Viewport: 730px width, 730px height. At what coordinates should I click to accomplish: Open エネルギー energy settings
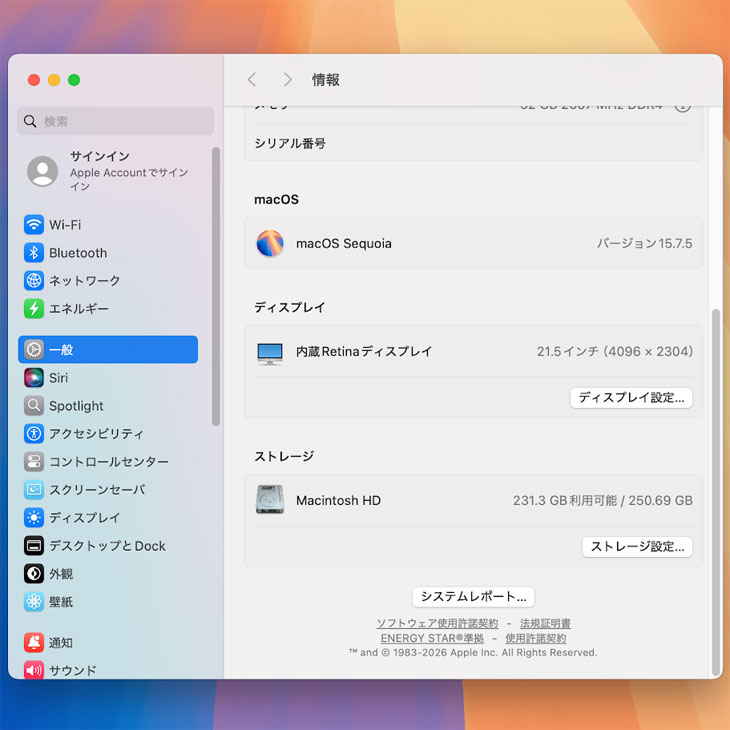(78, 309)
